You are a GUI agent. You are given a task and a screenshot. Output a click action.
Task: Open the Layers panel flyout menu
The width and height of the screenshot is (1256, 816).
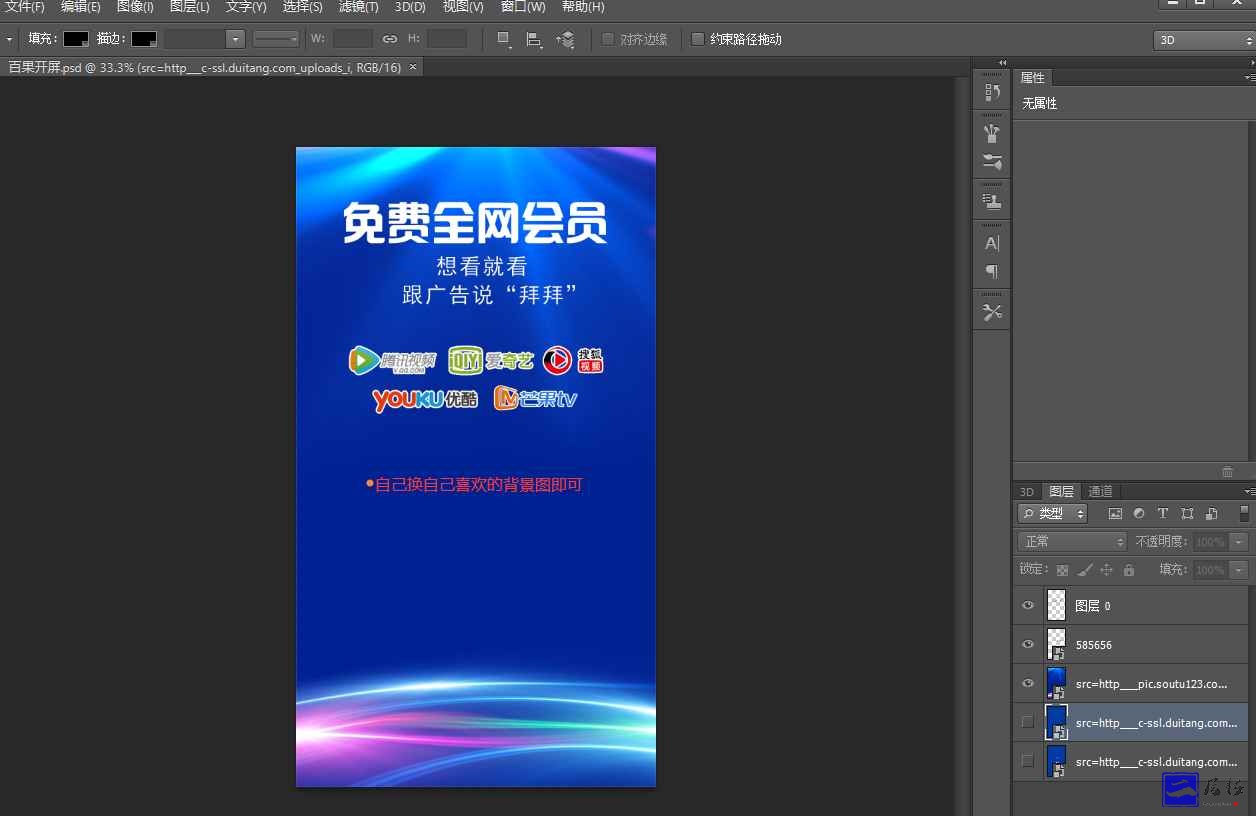click(x=1249, y=491)
